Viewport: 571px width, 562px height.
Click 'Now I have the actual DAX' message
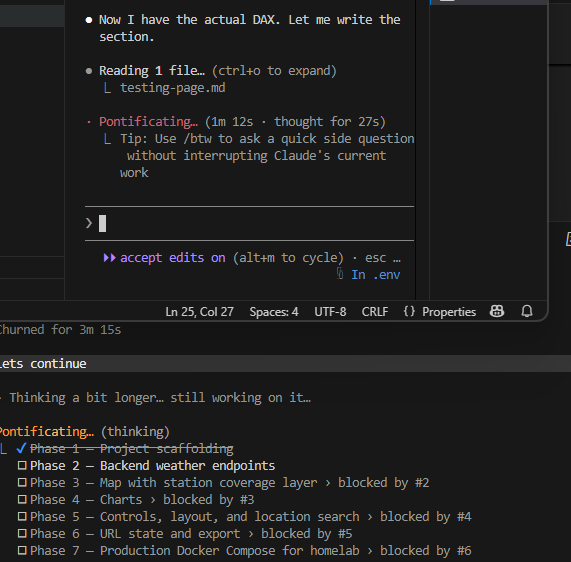click(x=249, y=28)
